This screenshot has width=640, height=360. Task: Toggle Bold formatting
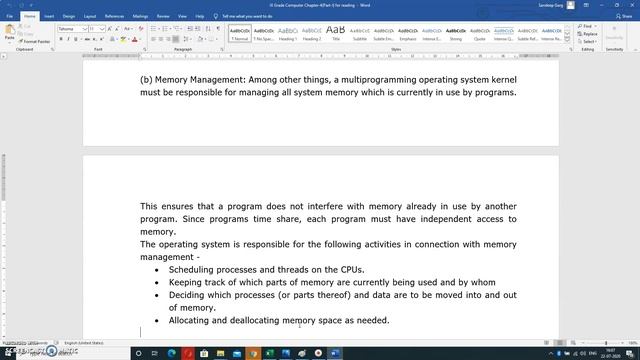(x=61, y=39)
